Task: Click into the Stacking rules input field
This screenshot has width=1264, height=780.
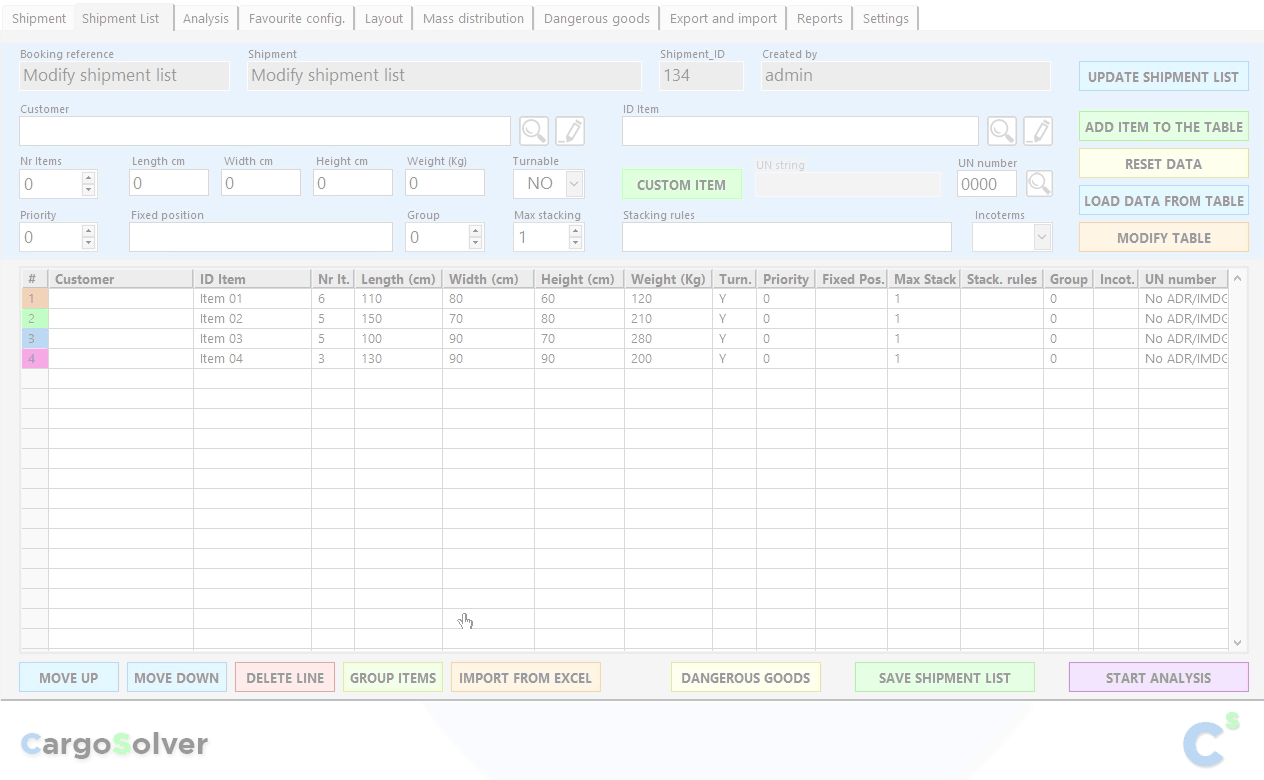Action: coord(786,237)
